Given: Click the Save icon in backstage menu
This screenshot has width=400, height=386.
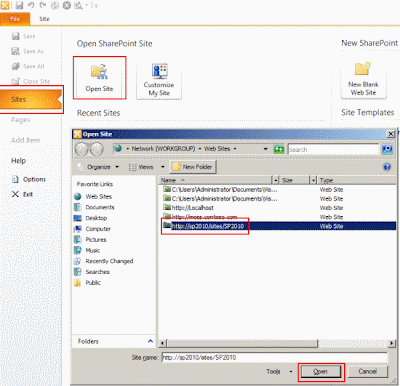Looking at the screenshot, I should [x=16, y=36].
